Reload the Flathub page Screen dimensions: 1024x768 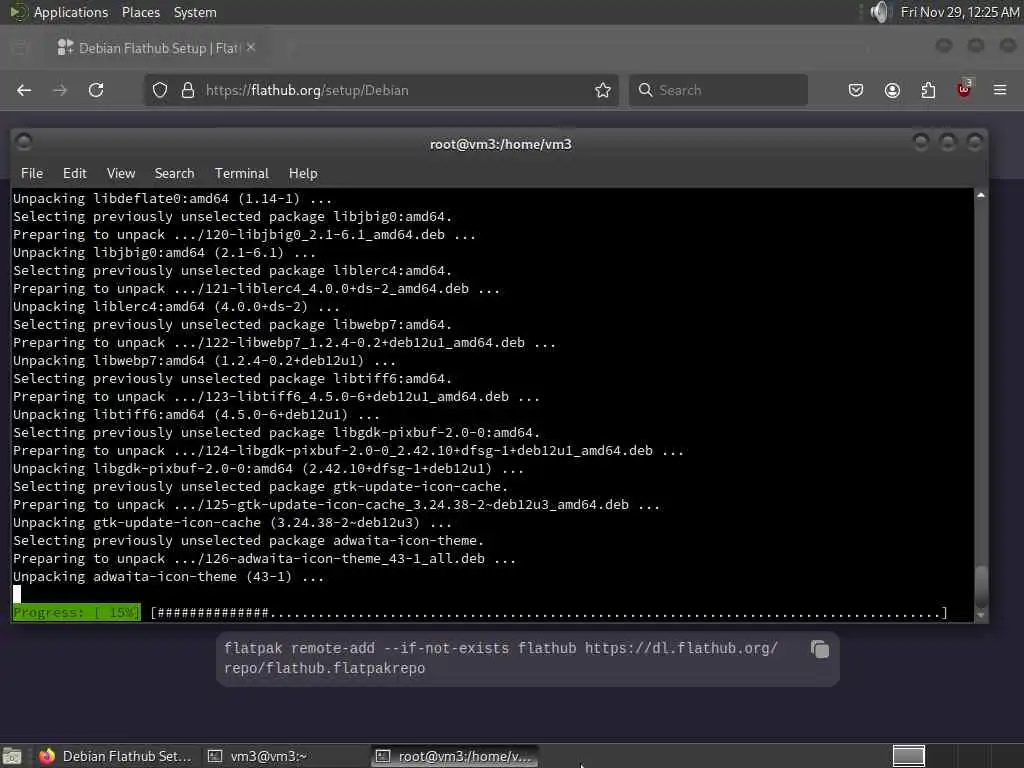(x=96, y=90)
